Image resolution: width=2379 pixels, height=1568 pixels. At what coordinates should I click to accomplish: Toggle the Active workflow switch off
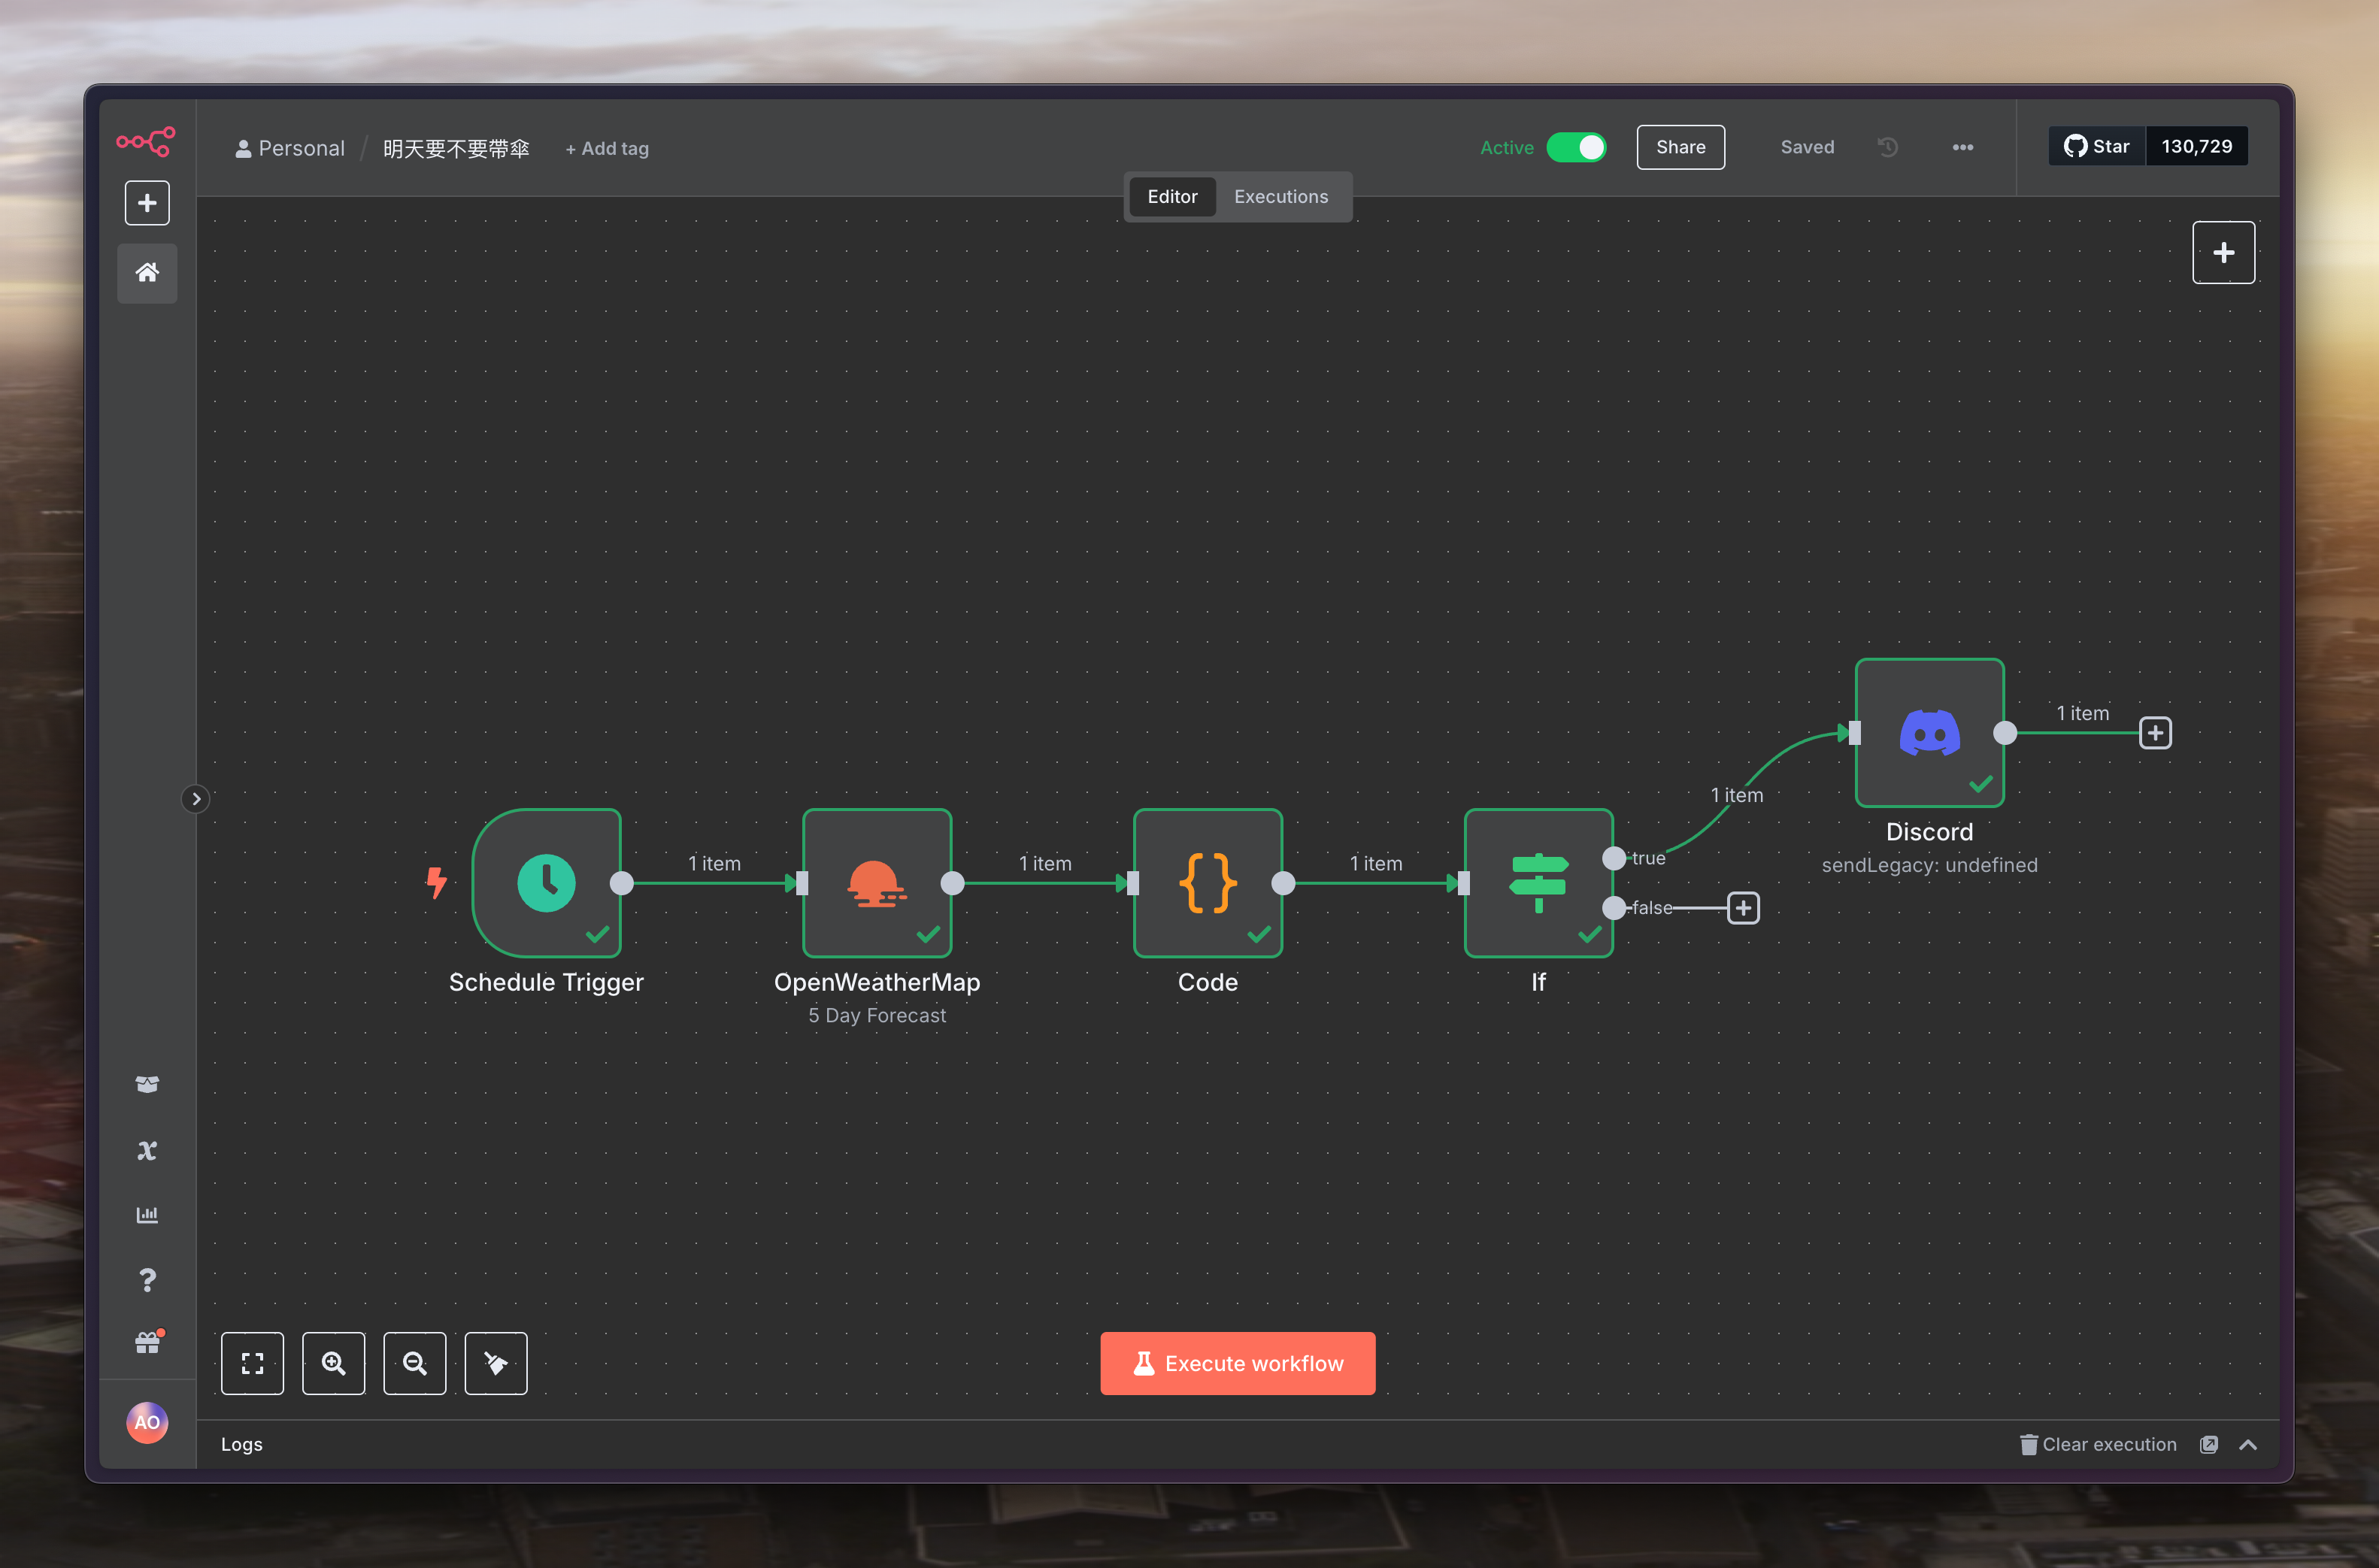coord(1576,147)
